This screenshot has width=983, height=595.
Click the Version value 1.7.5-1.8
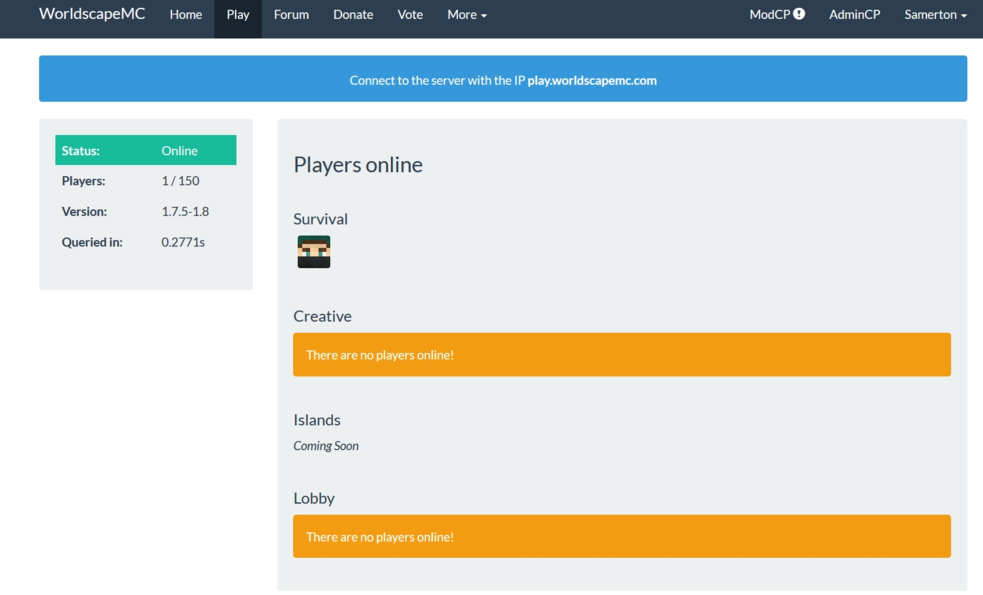(185, 211)
